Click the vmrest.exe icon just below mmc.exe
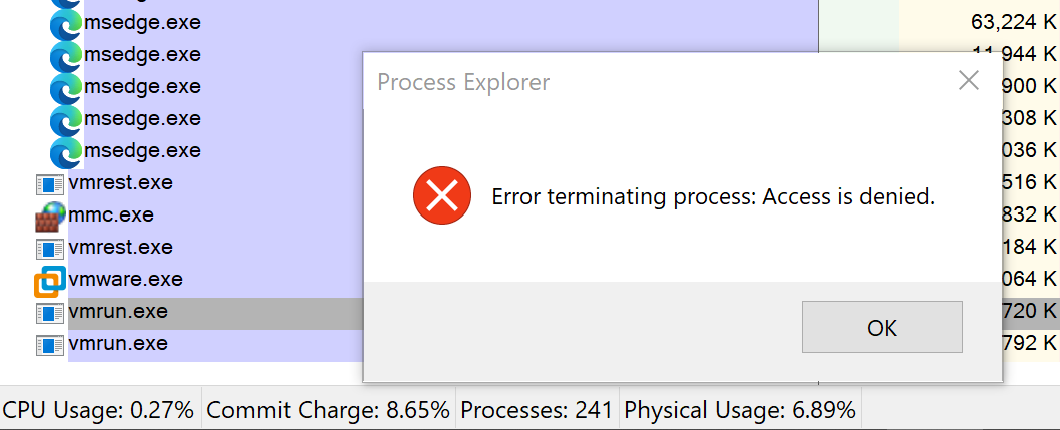The width and height of the screenshot is (1060, 430). coord(49,248)
